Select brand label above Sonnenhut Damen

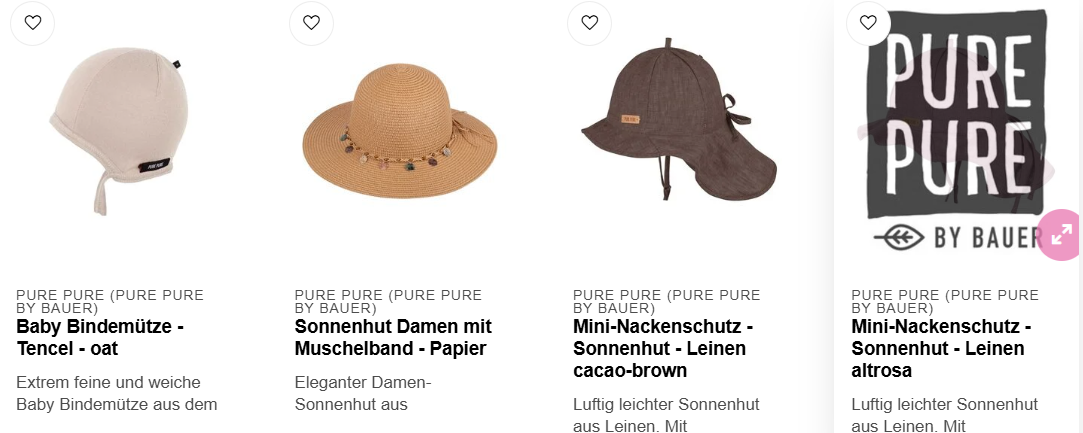pos(388,302)
